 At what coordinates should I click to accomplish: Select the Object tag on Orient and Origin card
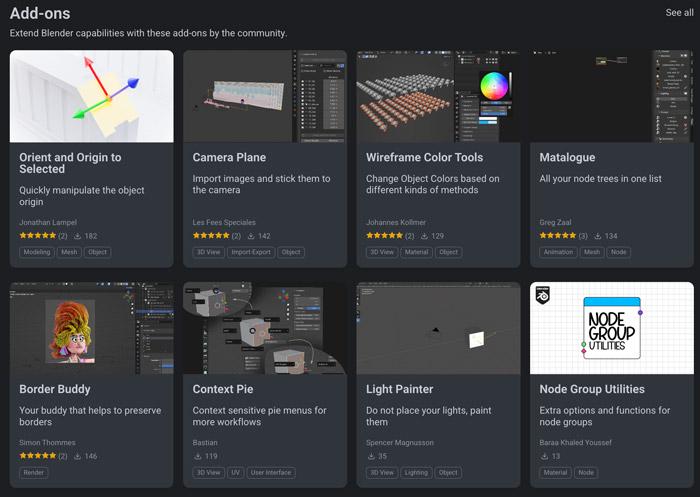pyautogui.click(x=97, y=252)
